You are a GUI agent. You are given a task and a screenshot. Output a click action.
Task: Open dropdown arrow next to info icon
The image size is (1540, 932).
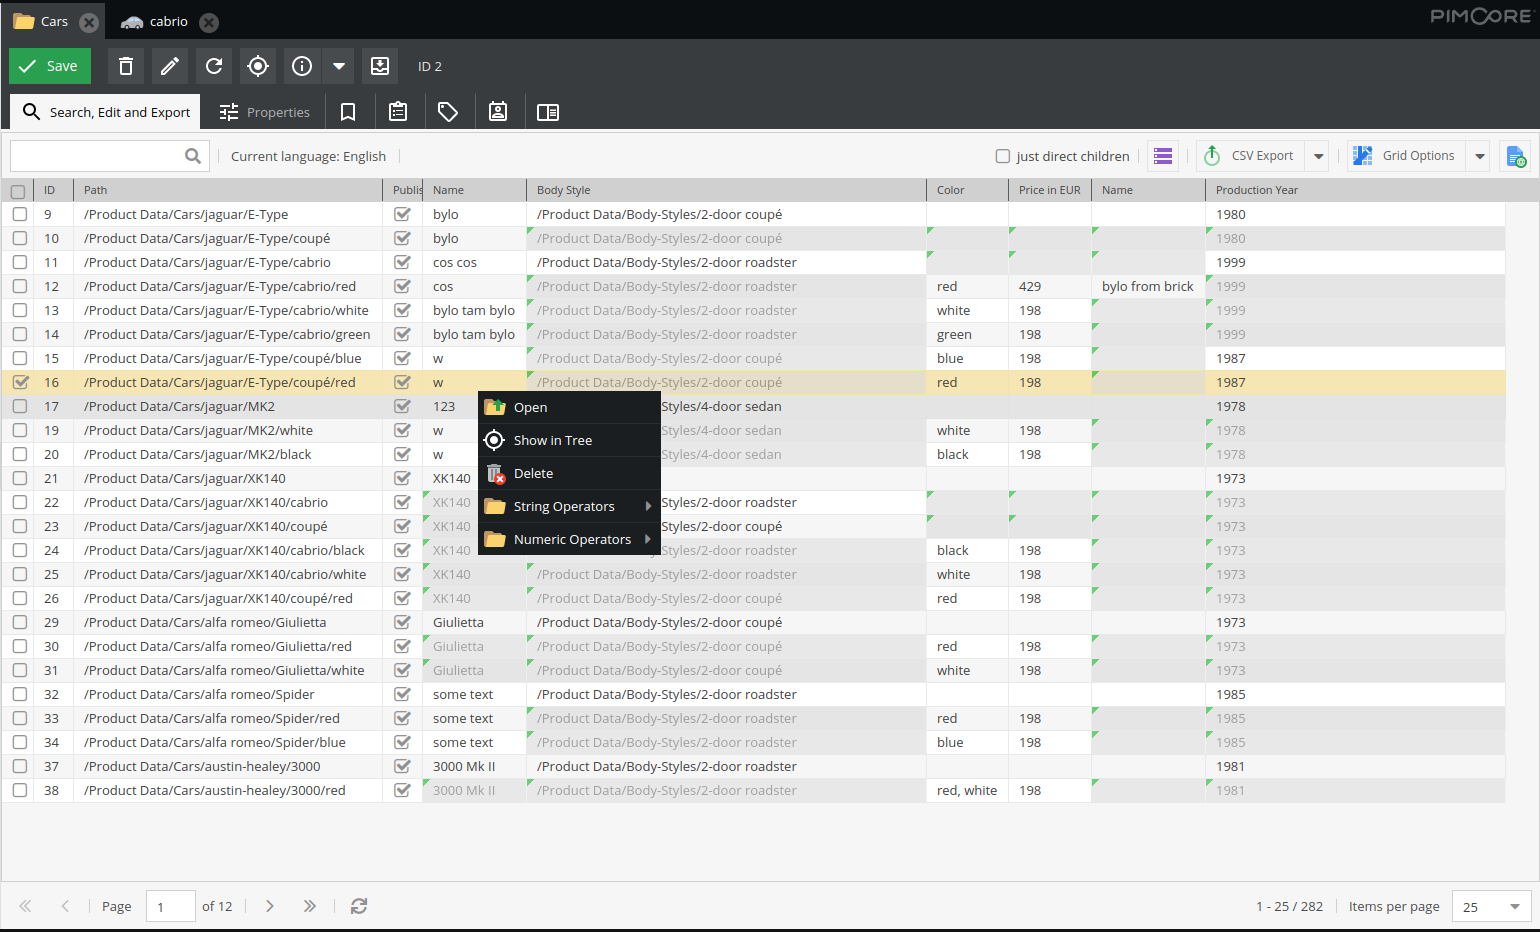(339, 66)
